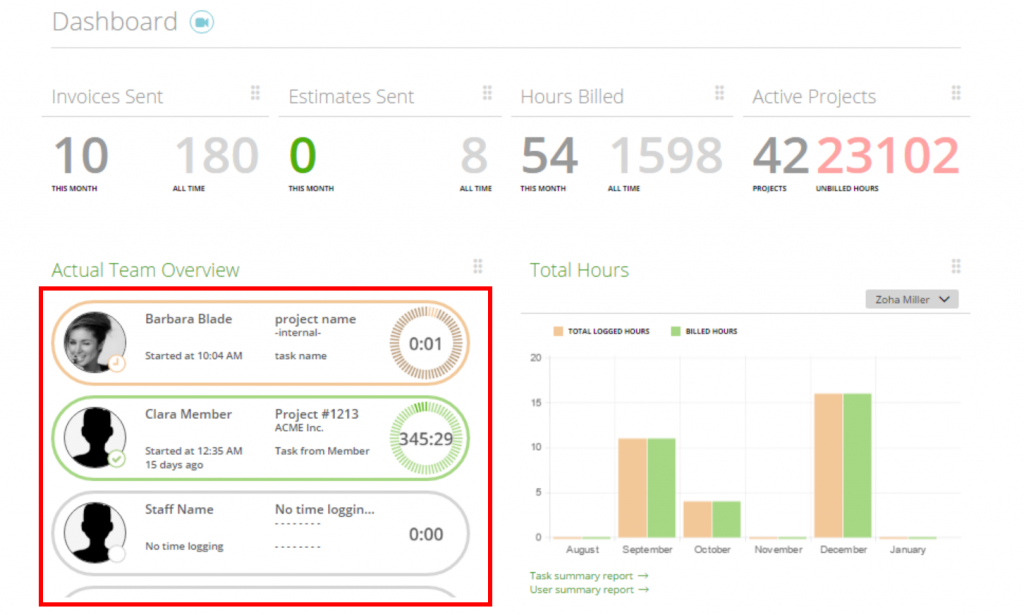Click 'Started at 10:04 AM' text
Viewport: 1024px width, 615px height.
point(193,356)
